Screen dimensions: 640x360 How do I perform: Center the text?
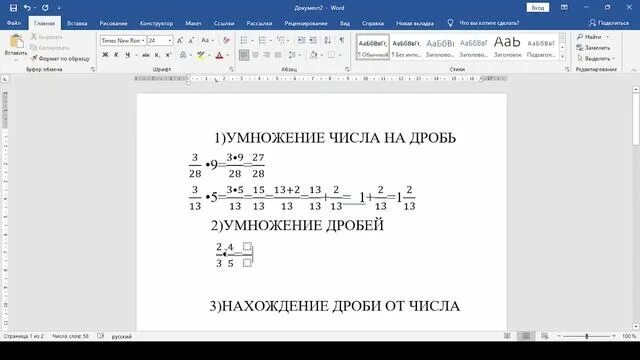(x=255, y=55)
